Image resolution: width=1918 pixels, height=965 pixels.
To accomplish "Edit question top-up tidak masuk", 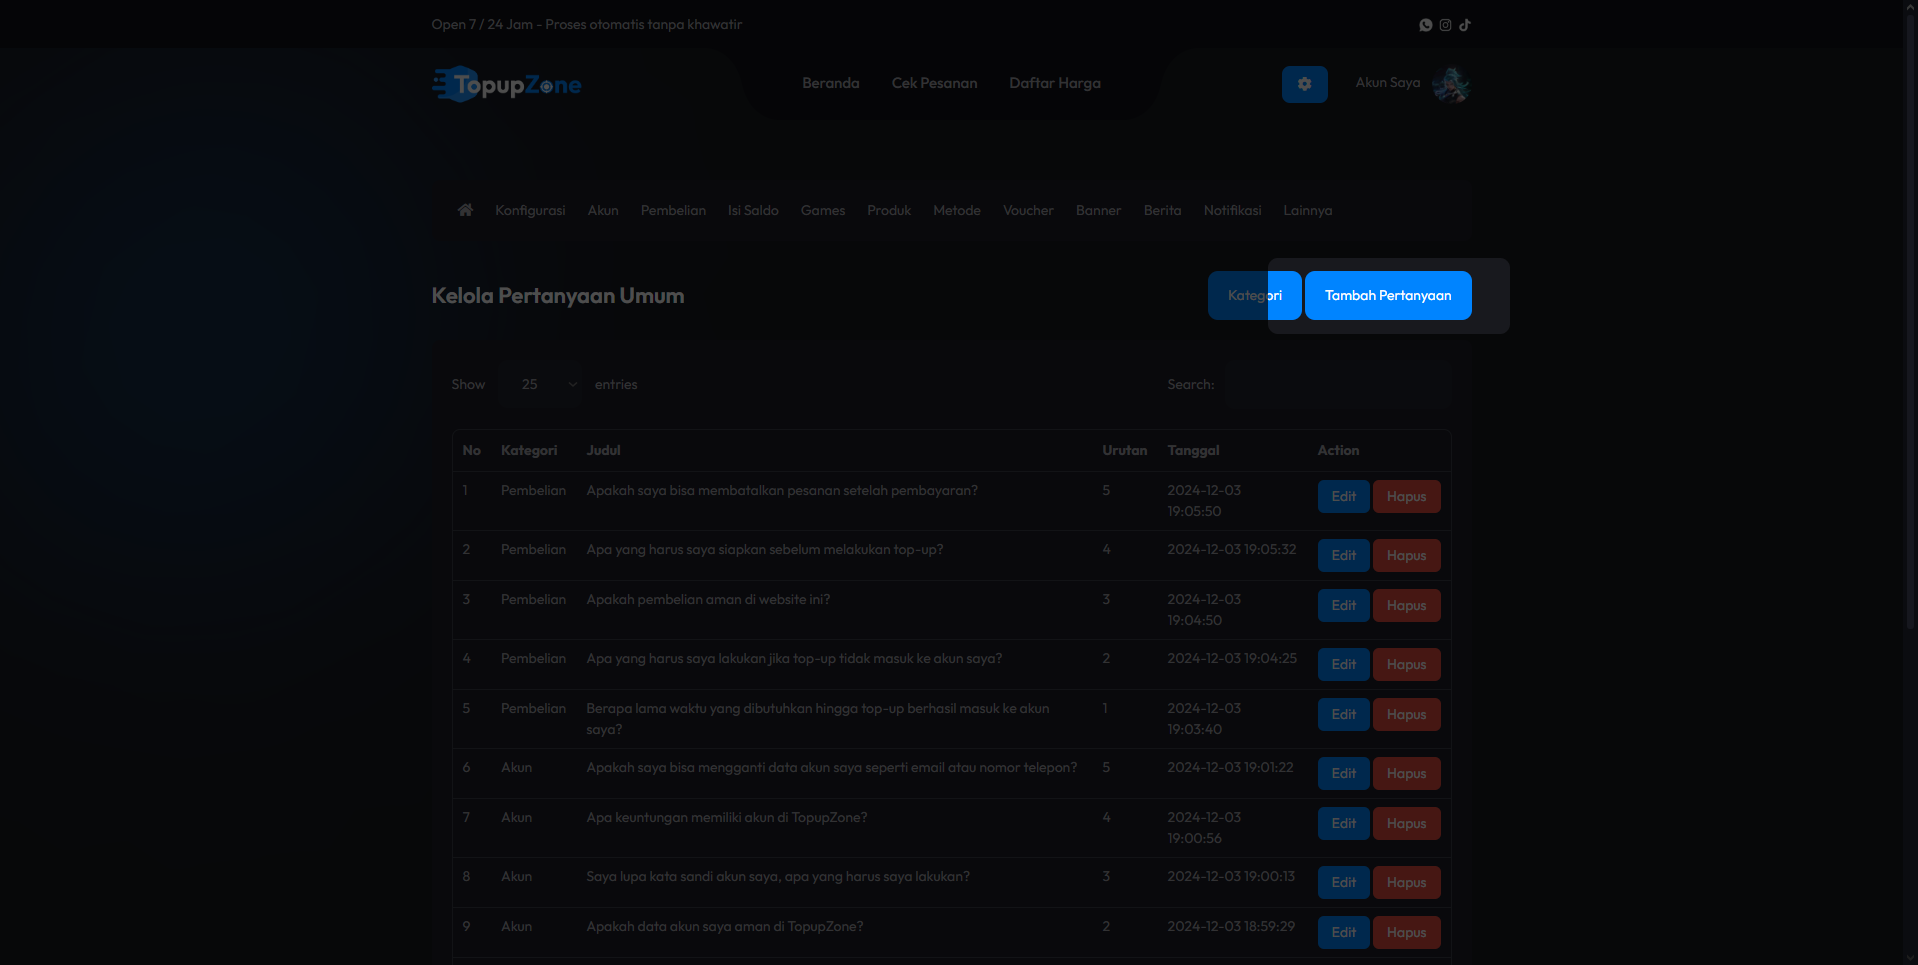I will [1343, 665].
